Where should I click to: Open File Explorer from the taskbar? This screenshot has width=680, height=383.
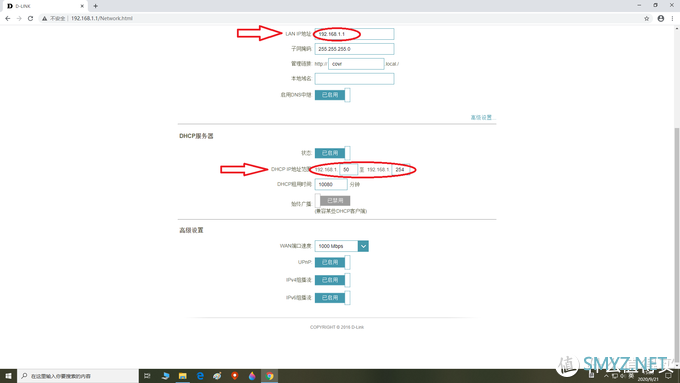pos(183,376)
